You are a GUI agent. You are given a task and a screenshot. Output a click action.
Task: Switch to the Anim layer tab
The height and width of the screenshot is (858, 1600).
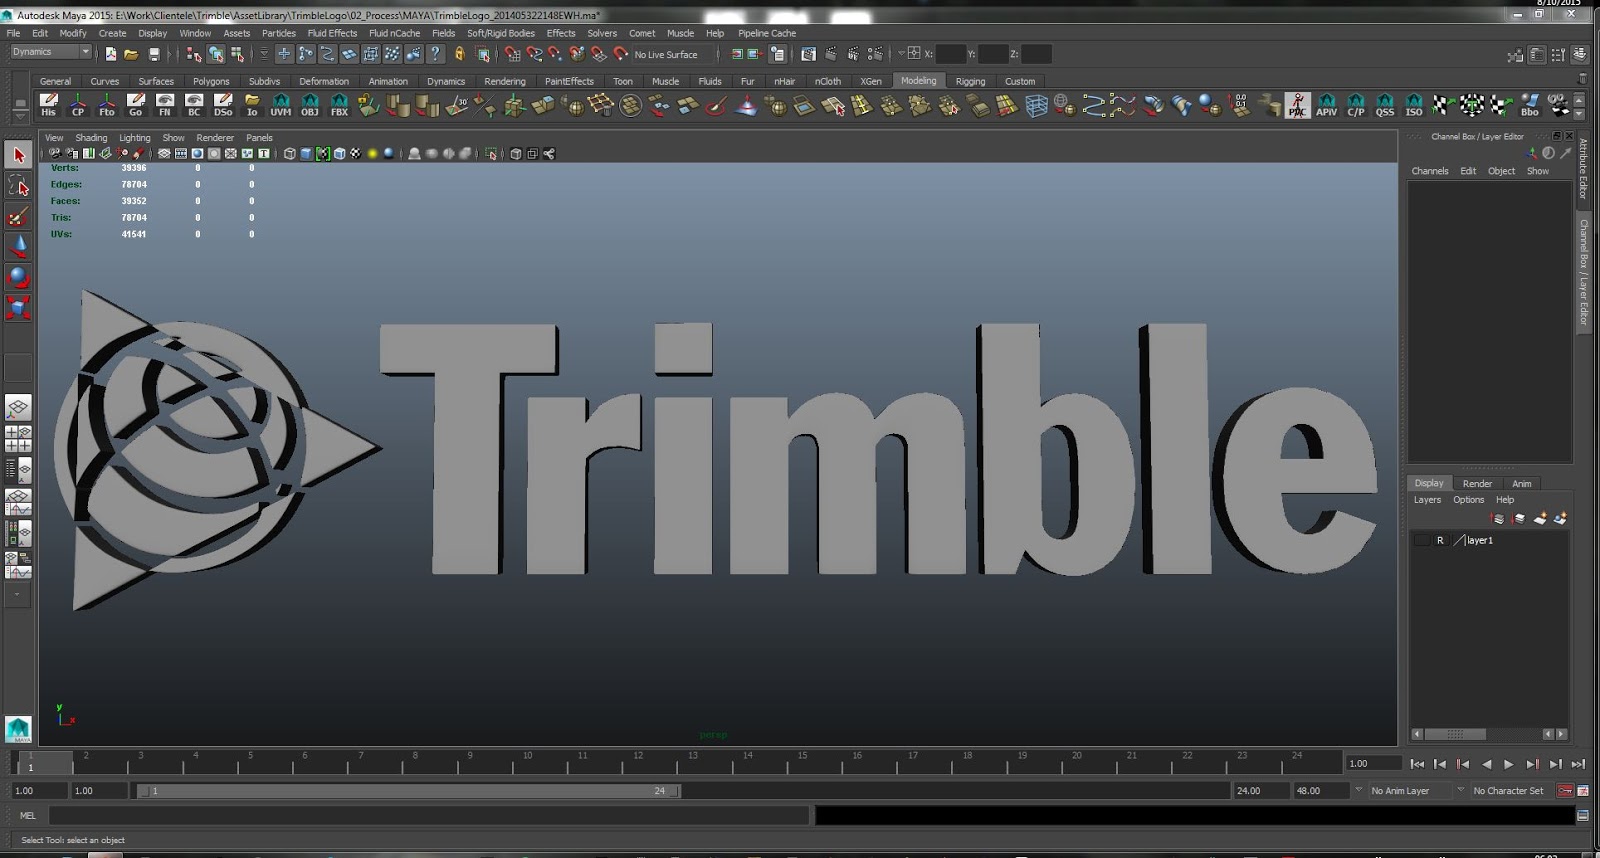pos(1522,483)
